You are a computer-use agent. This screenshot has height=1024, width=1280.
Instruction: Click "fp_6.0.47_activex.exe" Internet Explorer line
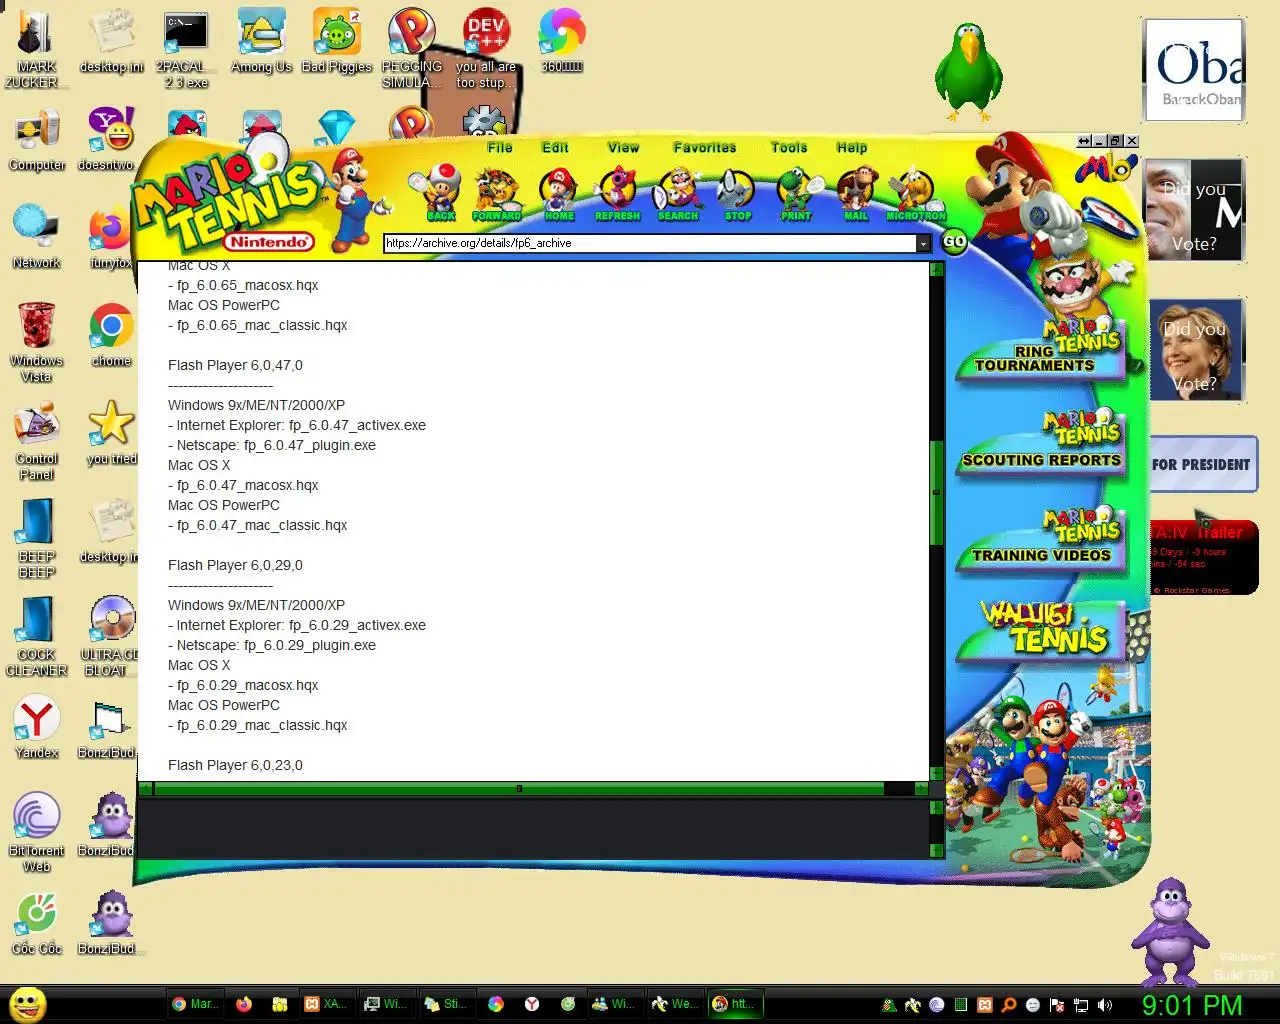(x=297, y=425)
